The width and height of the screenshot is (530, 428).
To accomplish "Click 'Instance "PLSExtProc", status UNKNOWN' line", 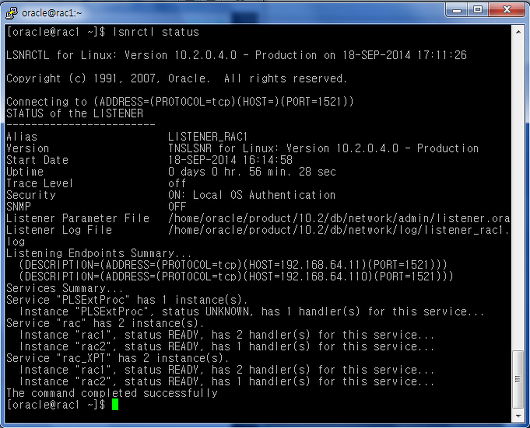I will click(251, 311).
